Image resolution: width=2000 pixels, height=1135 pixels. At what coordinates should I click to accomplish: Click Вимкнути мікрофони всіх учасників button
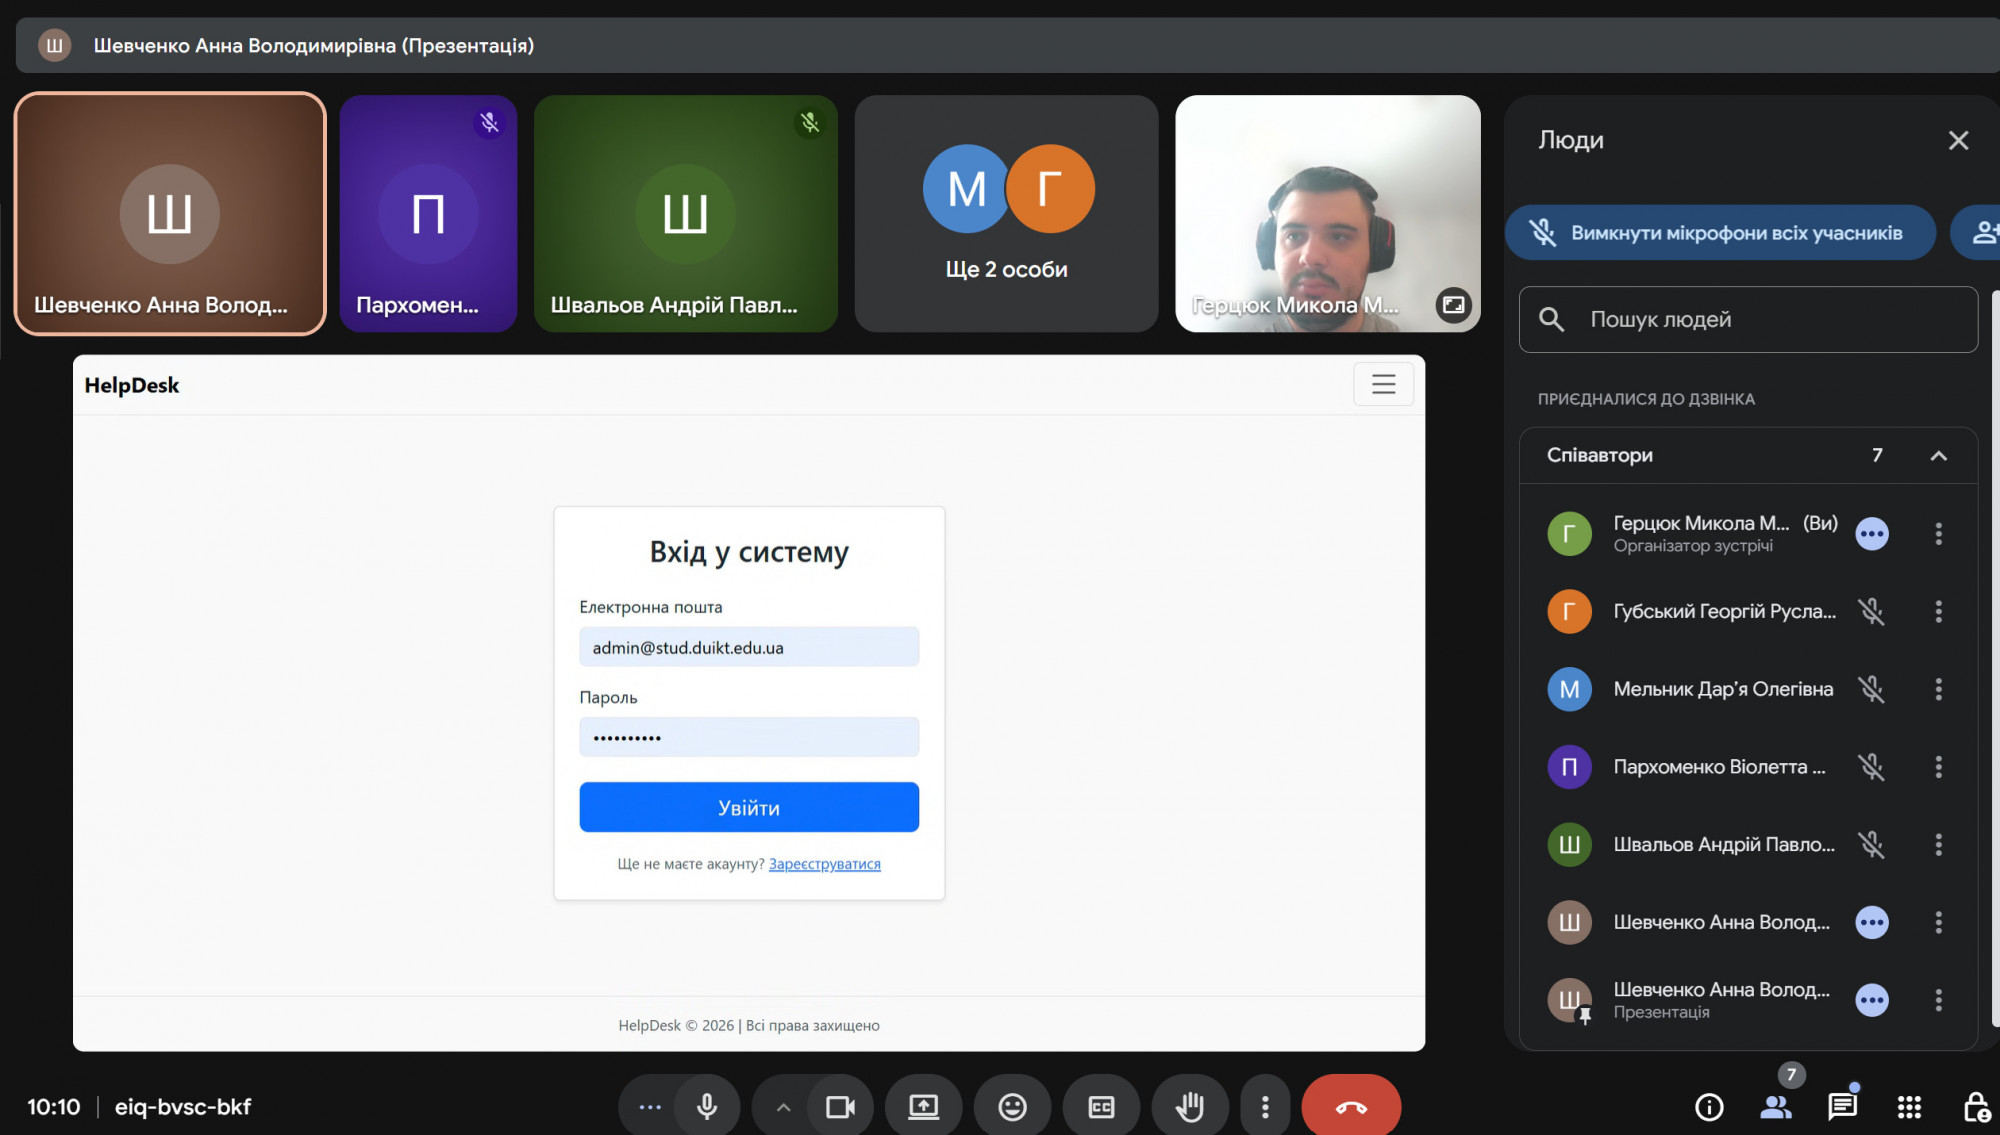click(1720, 233)
